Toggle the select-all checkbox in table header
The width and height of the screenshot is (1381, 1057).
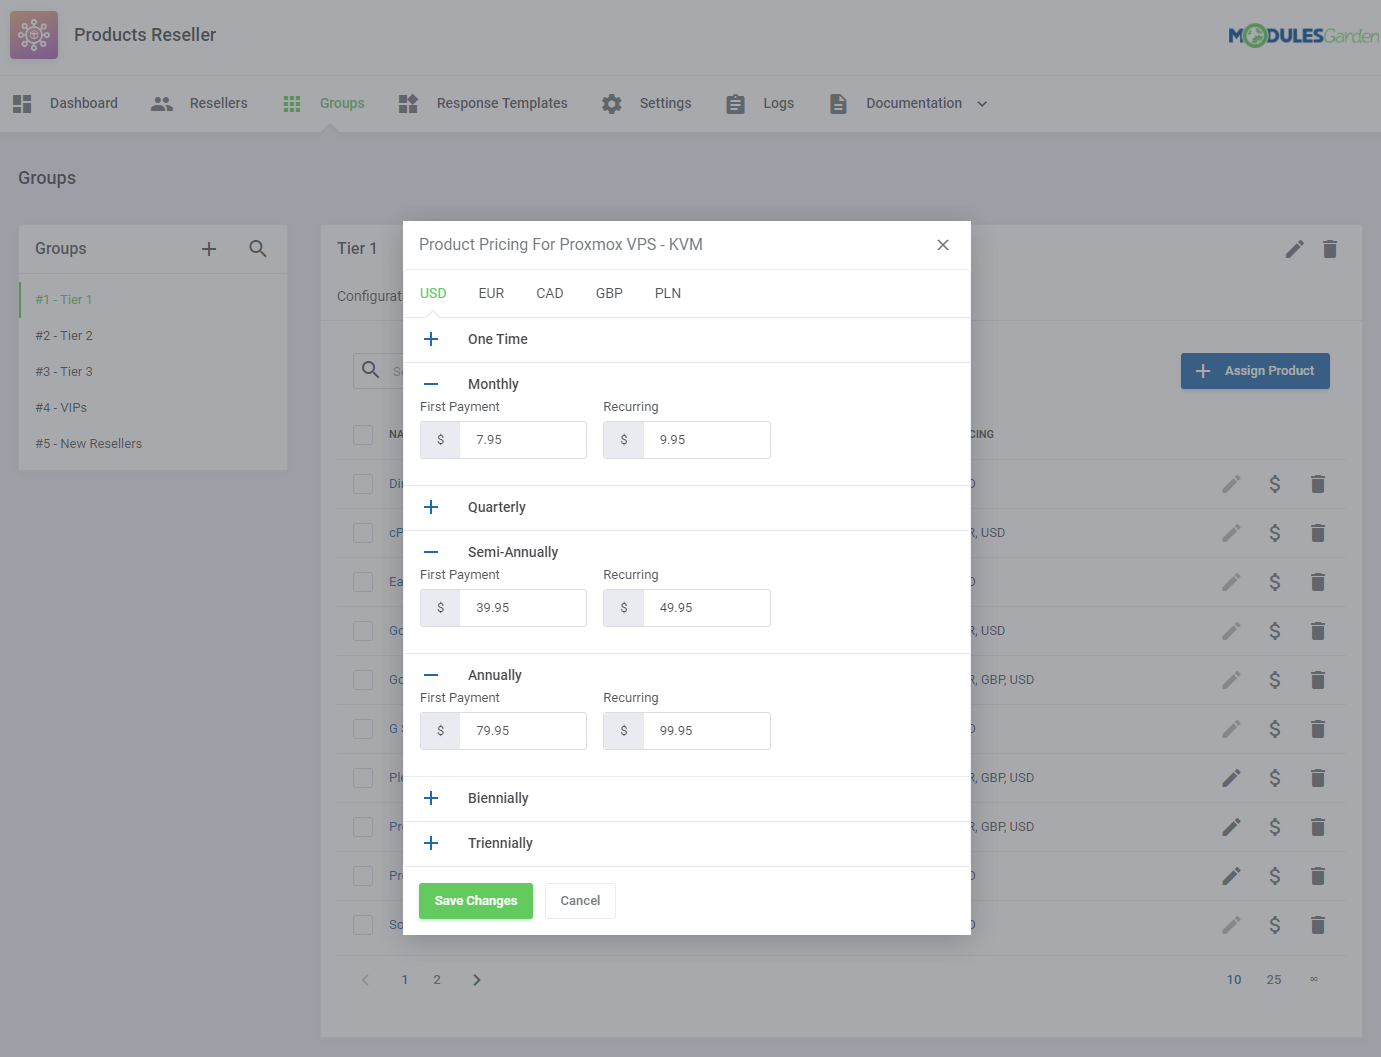(x=363, y=435)
